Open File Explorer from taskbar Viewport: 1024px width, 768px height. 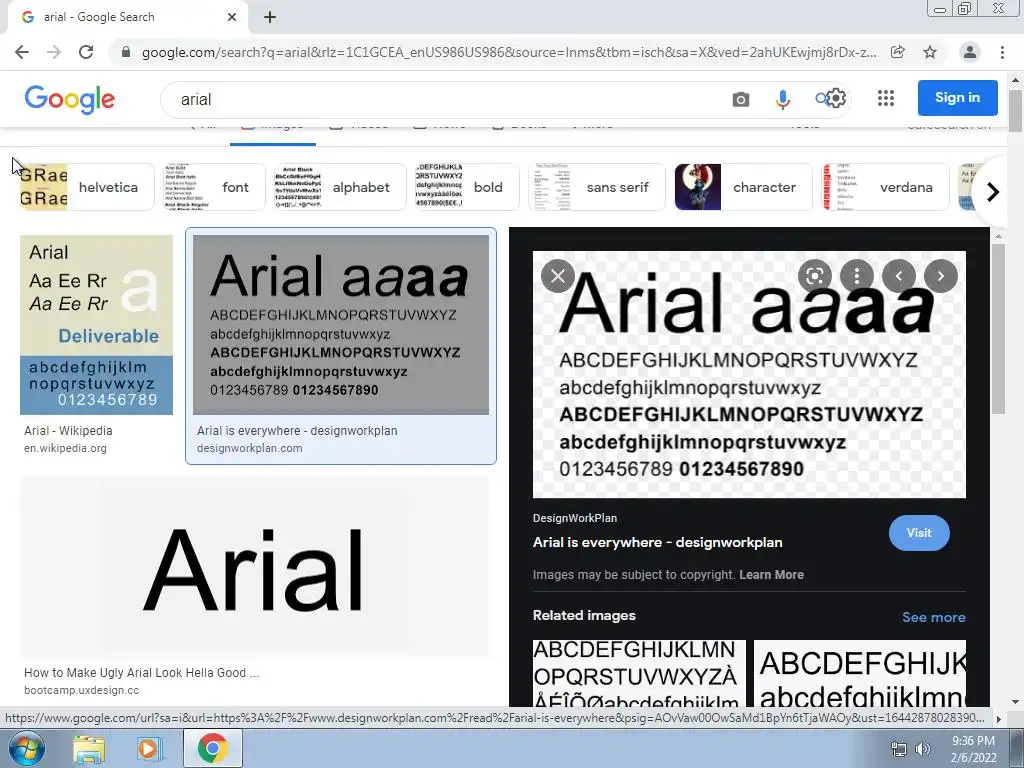89,749
